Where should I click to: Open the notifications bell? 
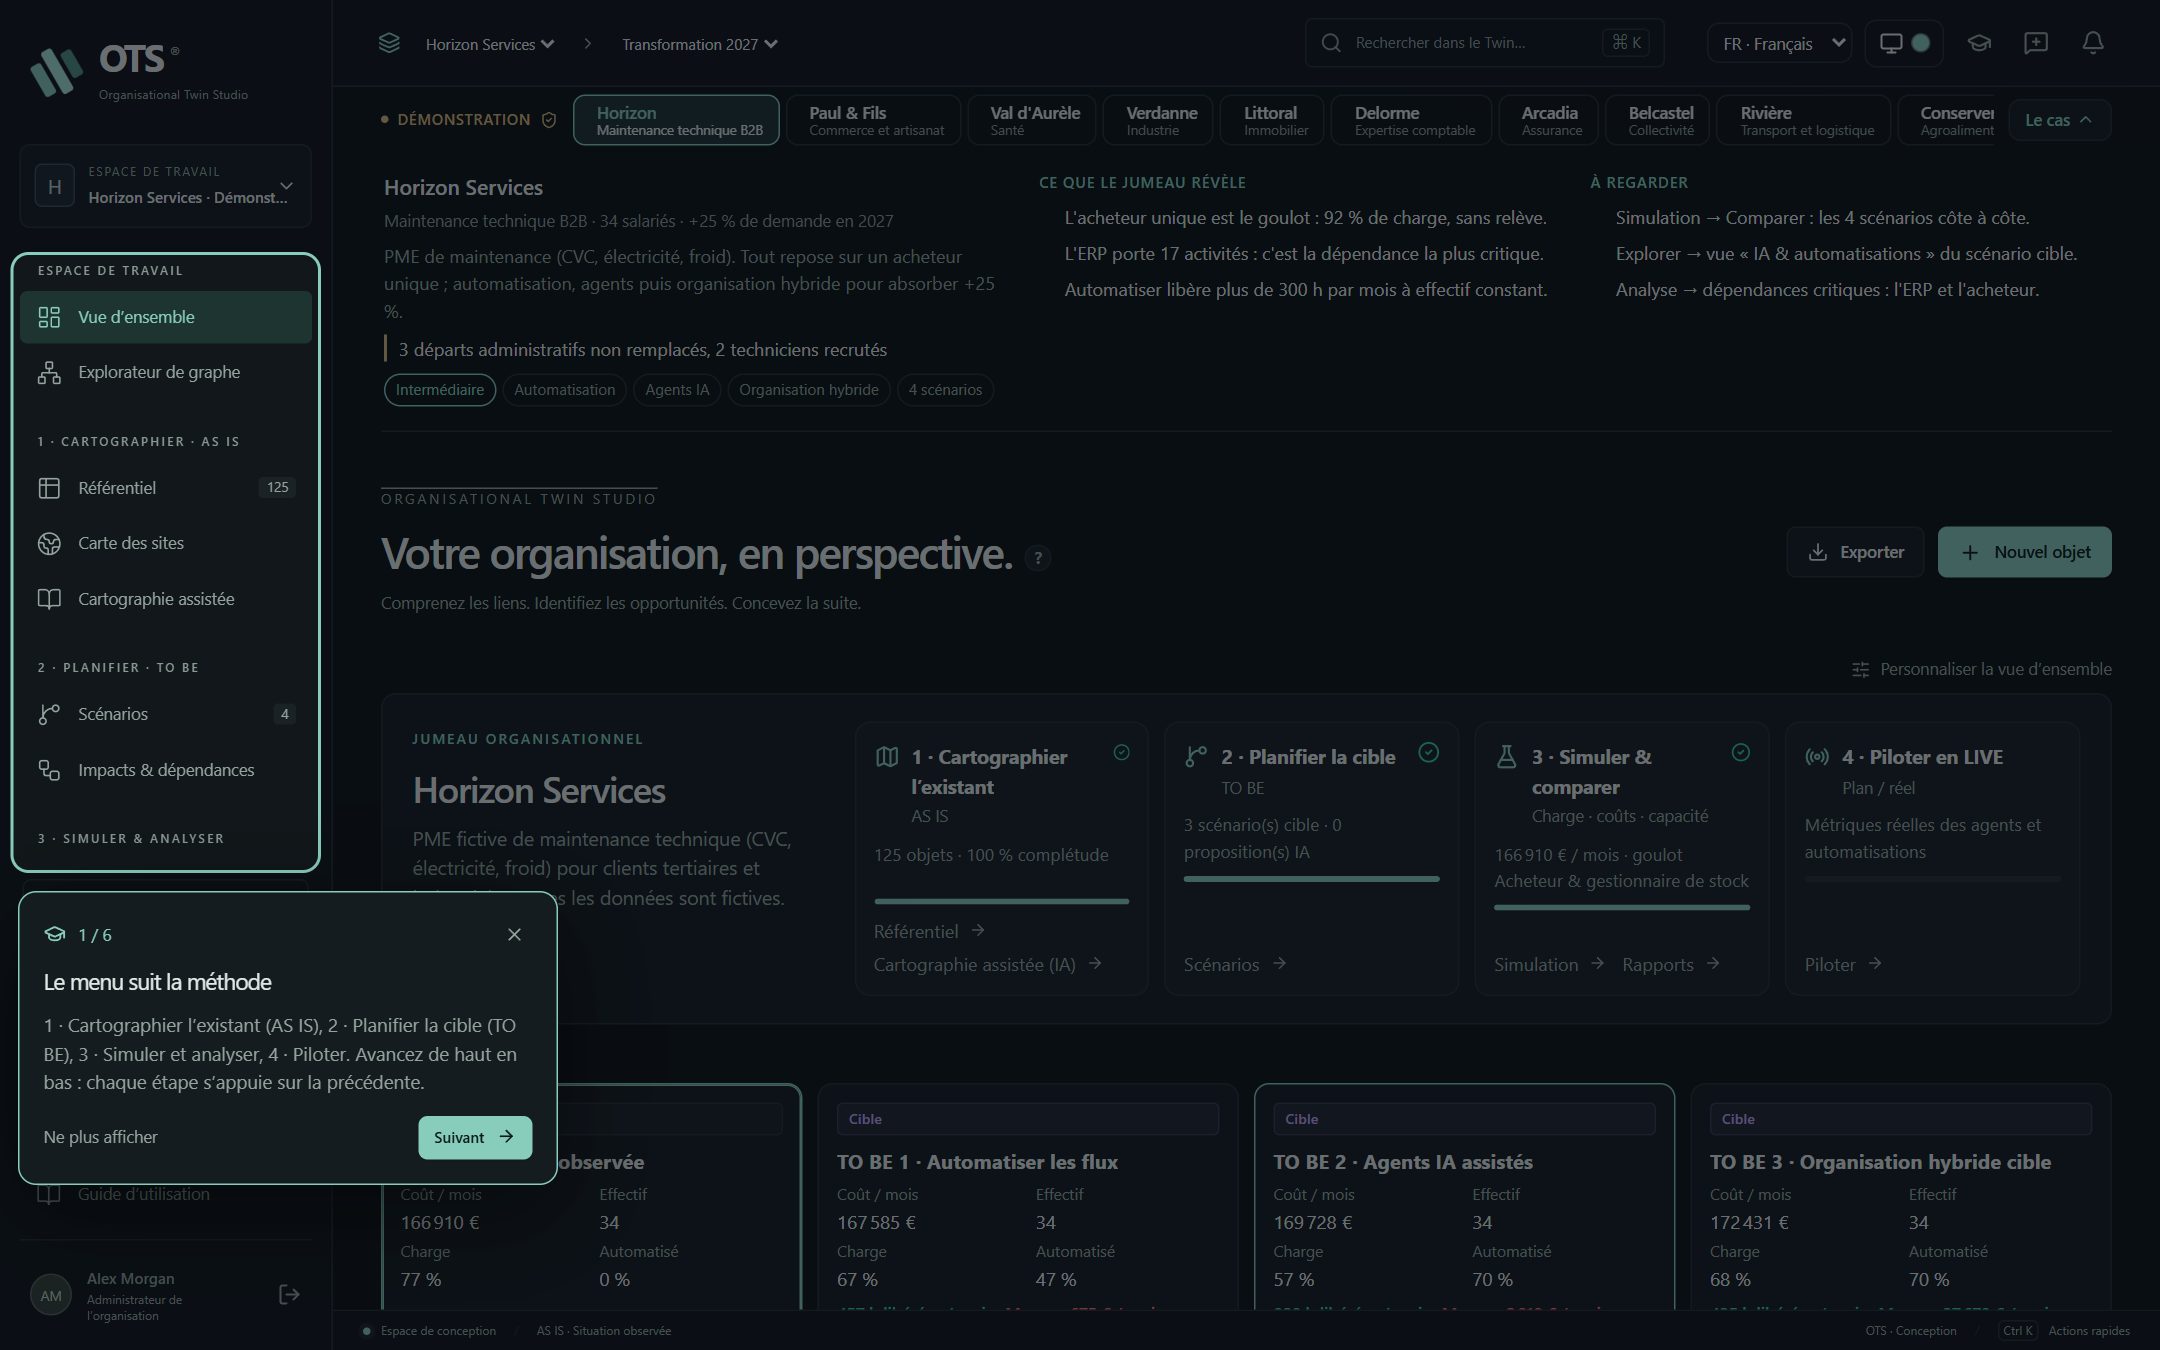click(x=2093, y=43)
